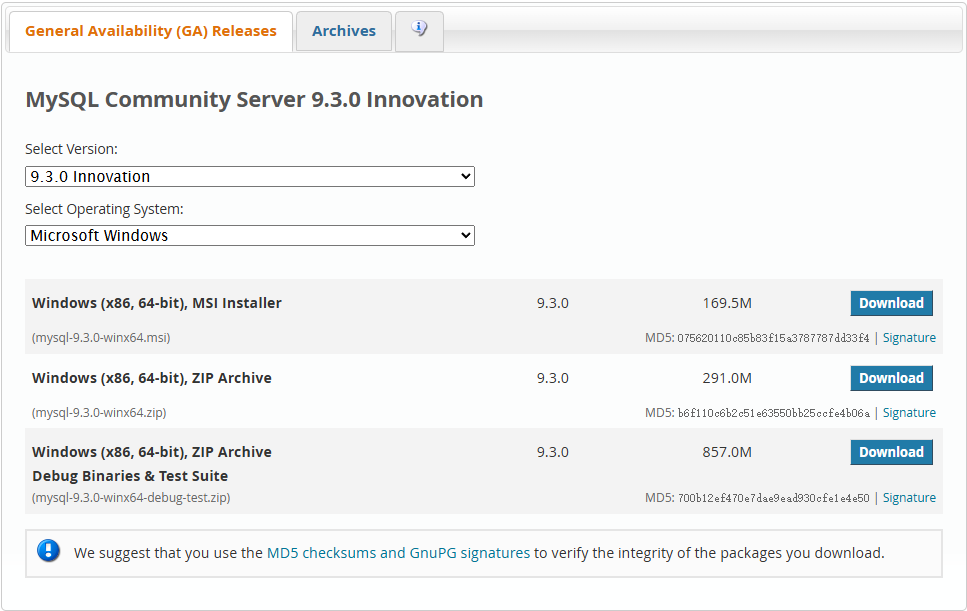Select General Availability (GA) Releases tab
The height and width of the screenshot is (611, 967).
[150, 31]
